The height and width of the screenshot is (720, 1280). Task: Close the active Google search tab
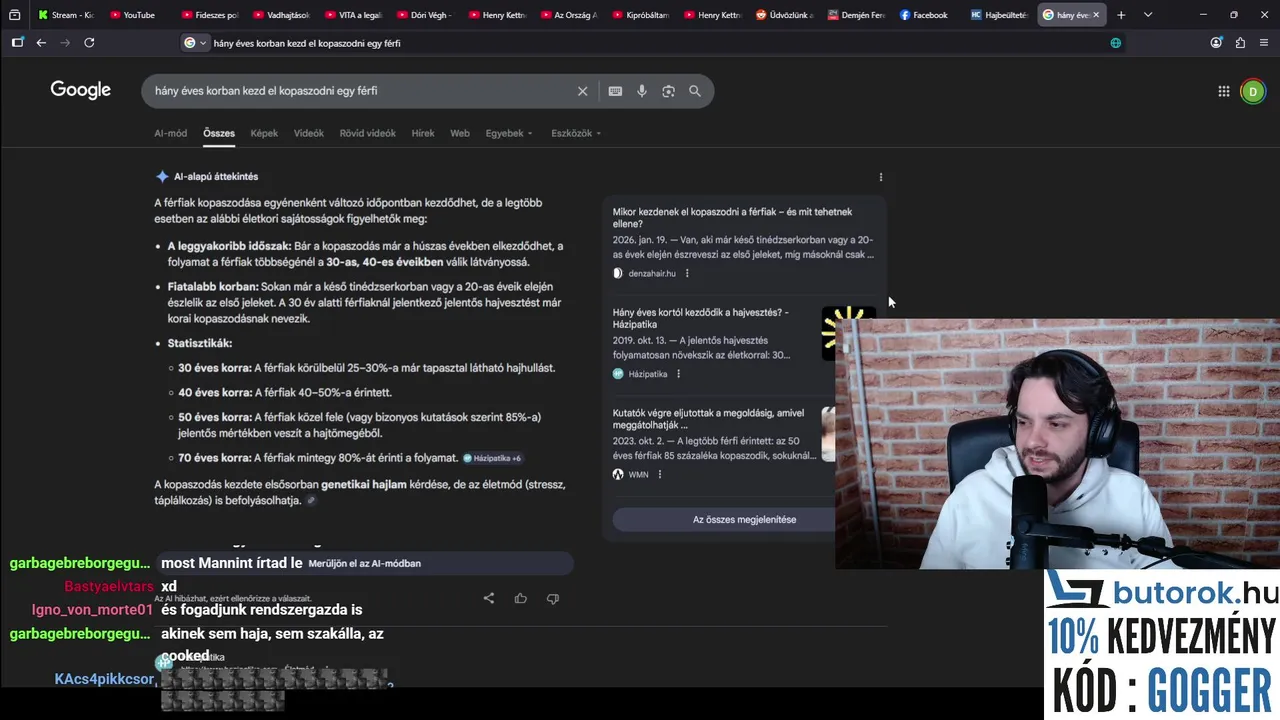point(1096,15)
